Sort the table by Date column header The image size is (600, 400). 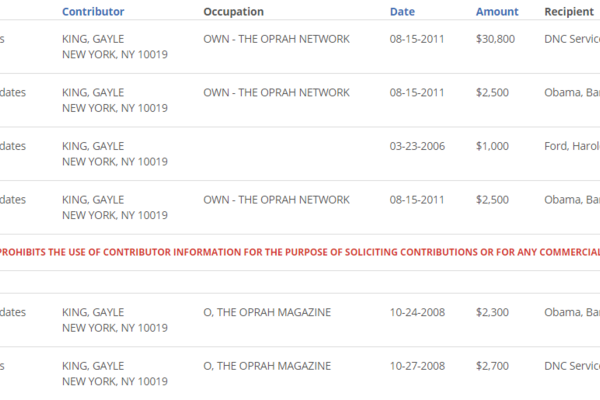402,12
